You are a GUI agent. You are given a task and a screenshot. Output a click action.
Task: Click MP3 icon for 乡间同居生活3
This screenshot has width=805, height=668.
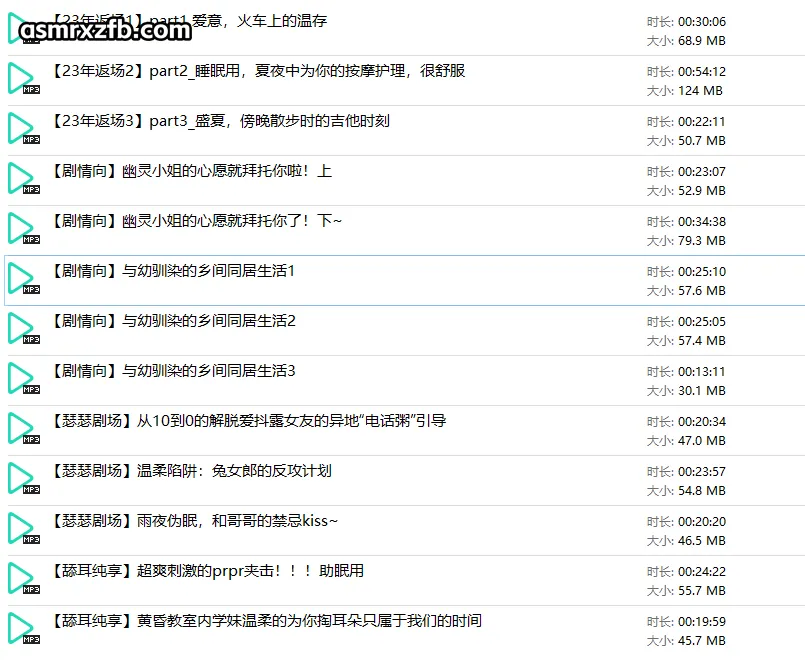(24, 378)
